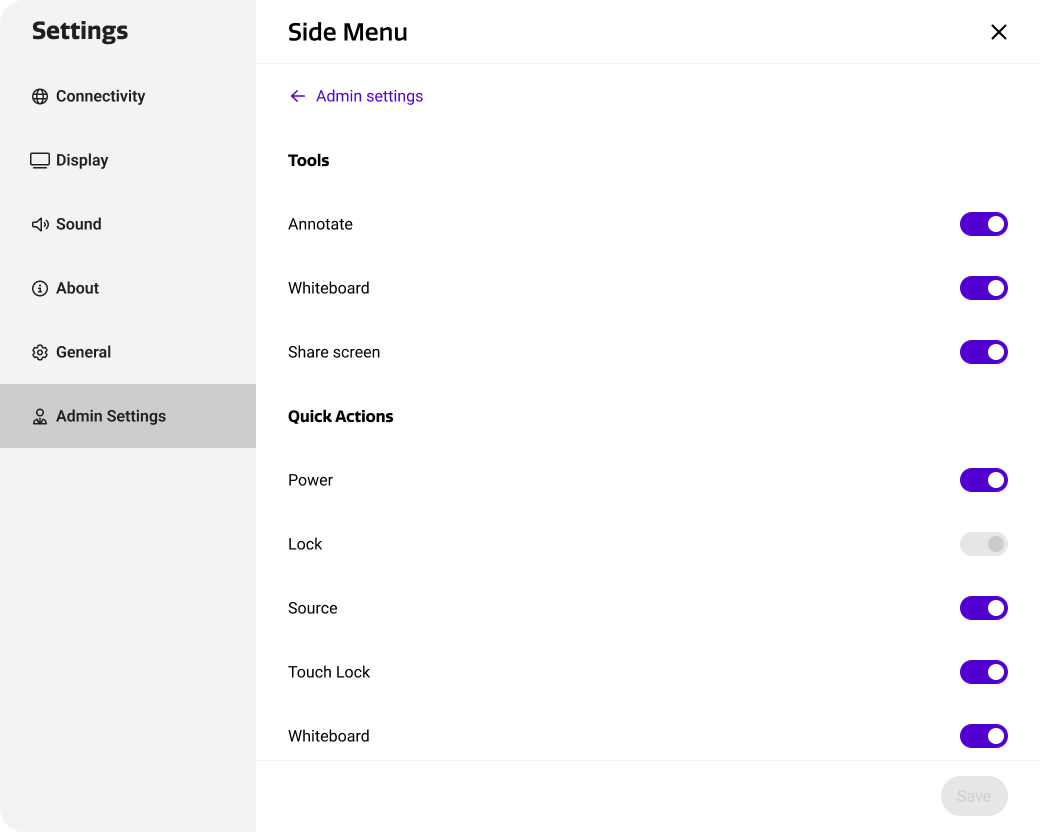Disable the Touch Lock toggle

[983, 672]
